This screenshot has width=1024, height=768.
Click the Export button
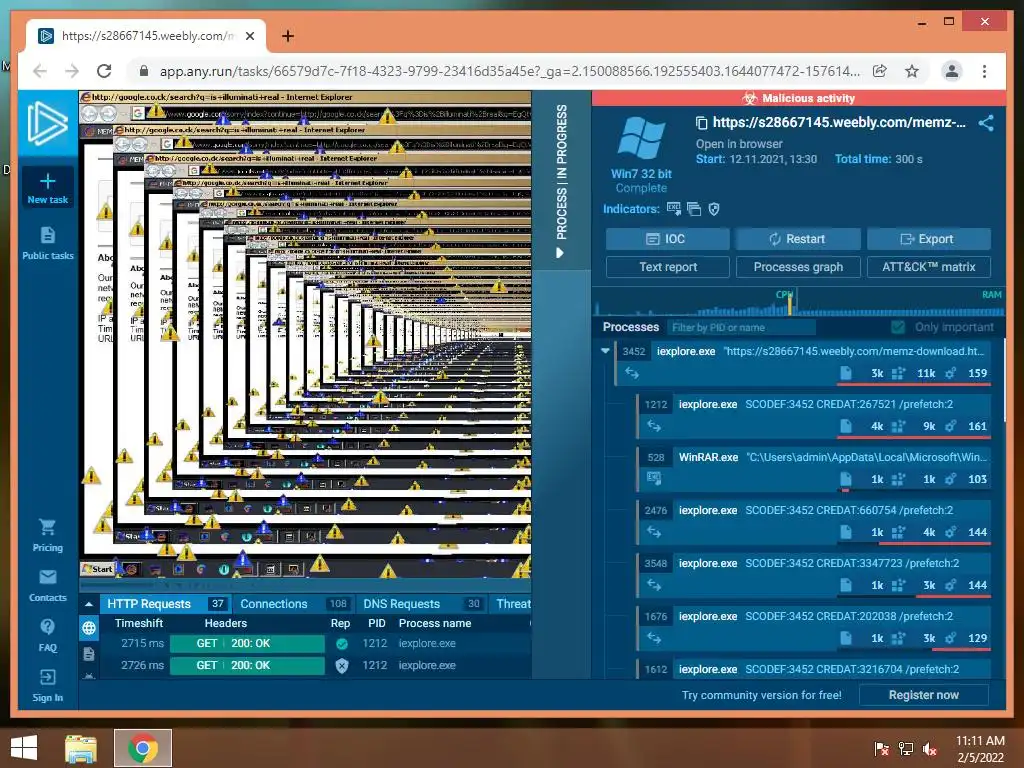coord(928,239)
